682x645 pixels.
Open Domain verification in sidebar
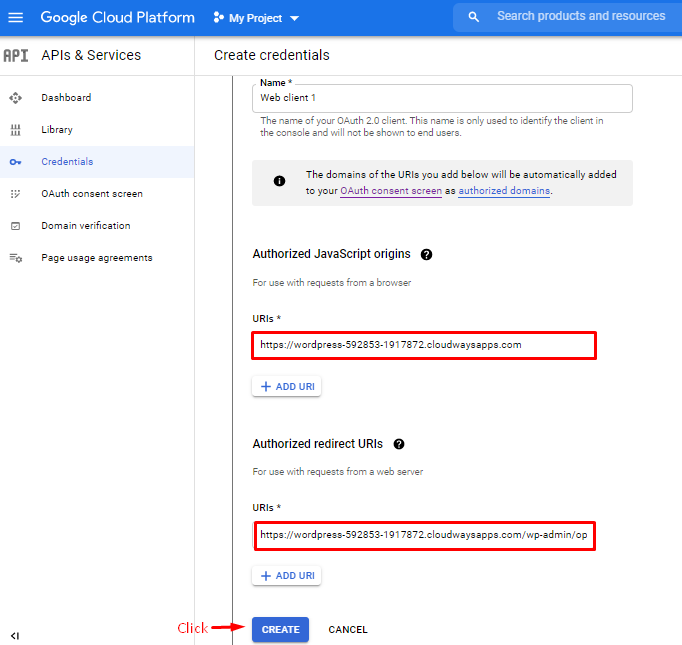tap(86, 226)
